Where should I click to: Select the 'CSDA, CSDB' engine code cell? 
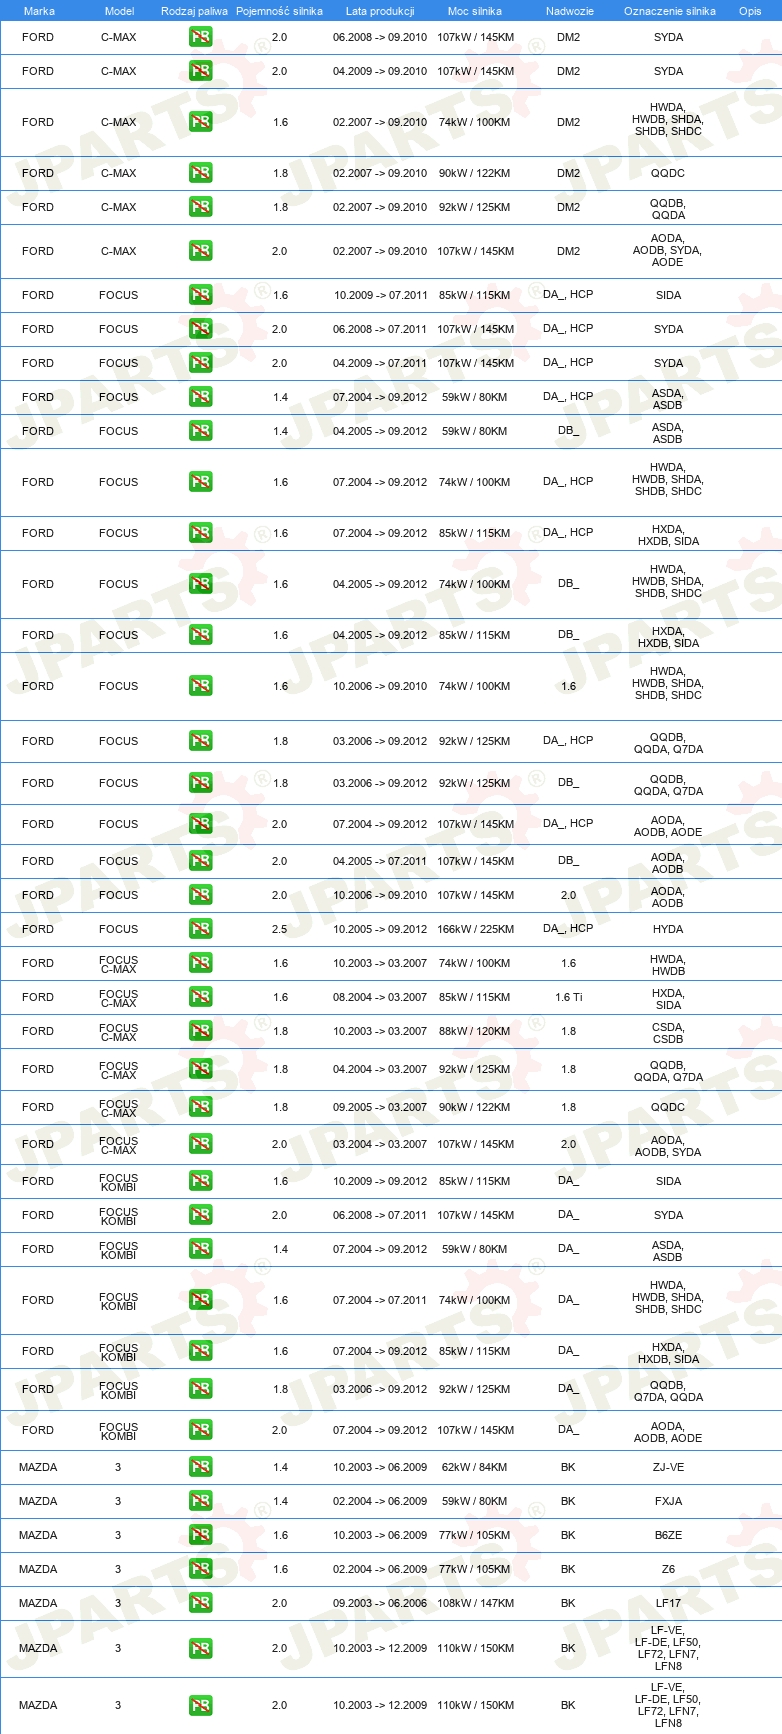(668, 1033)
